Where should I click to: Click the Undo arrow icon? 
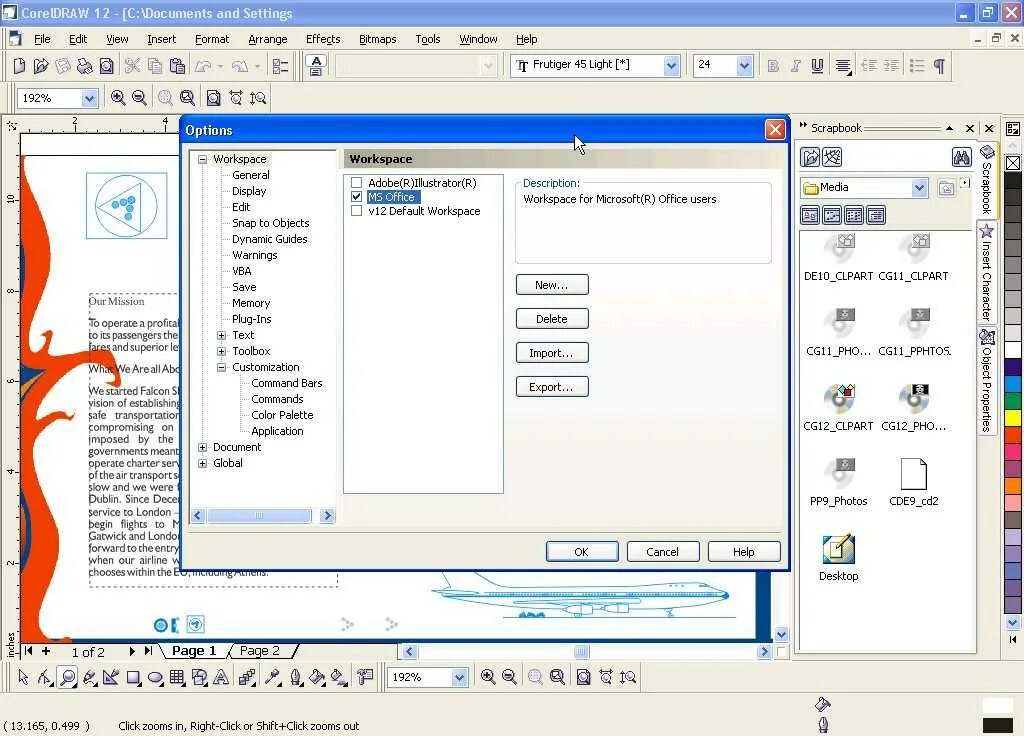[x=203, y=65]
